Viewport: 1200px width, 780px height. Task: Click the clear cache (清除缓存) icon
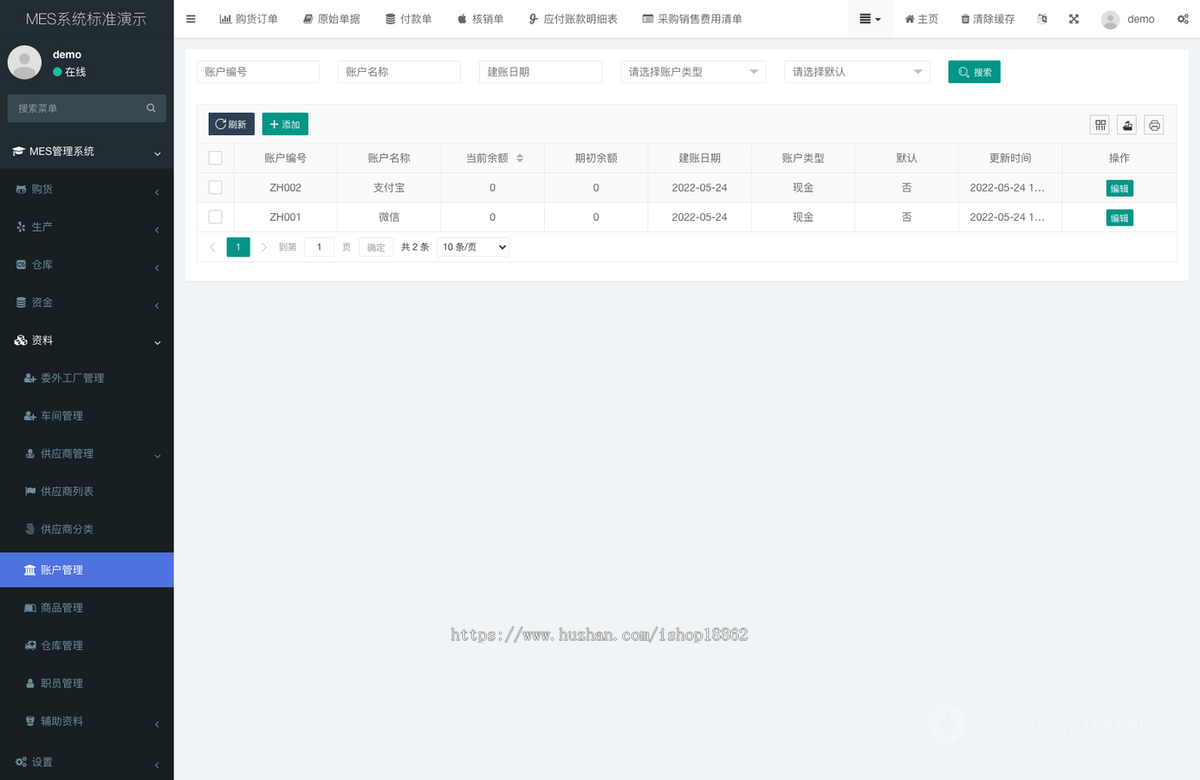[x=986, y=18]
